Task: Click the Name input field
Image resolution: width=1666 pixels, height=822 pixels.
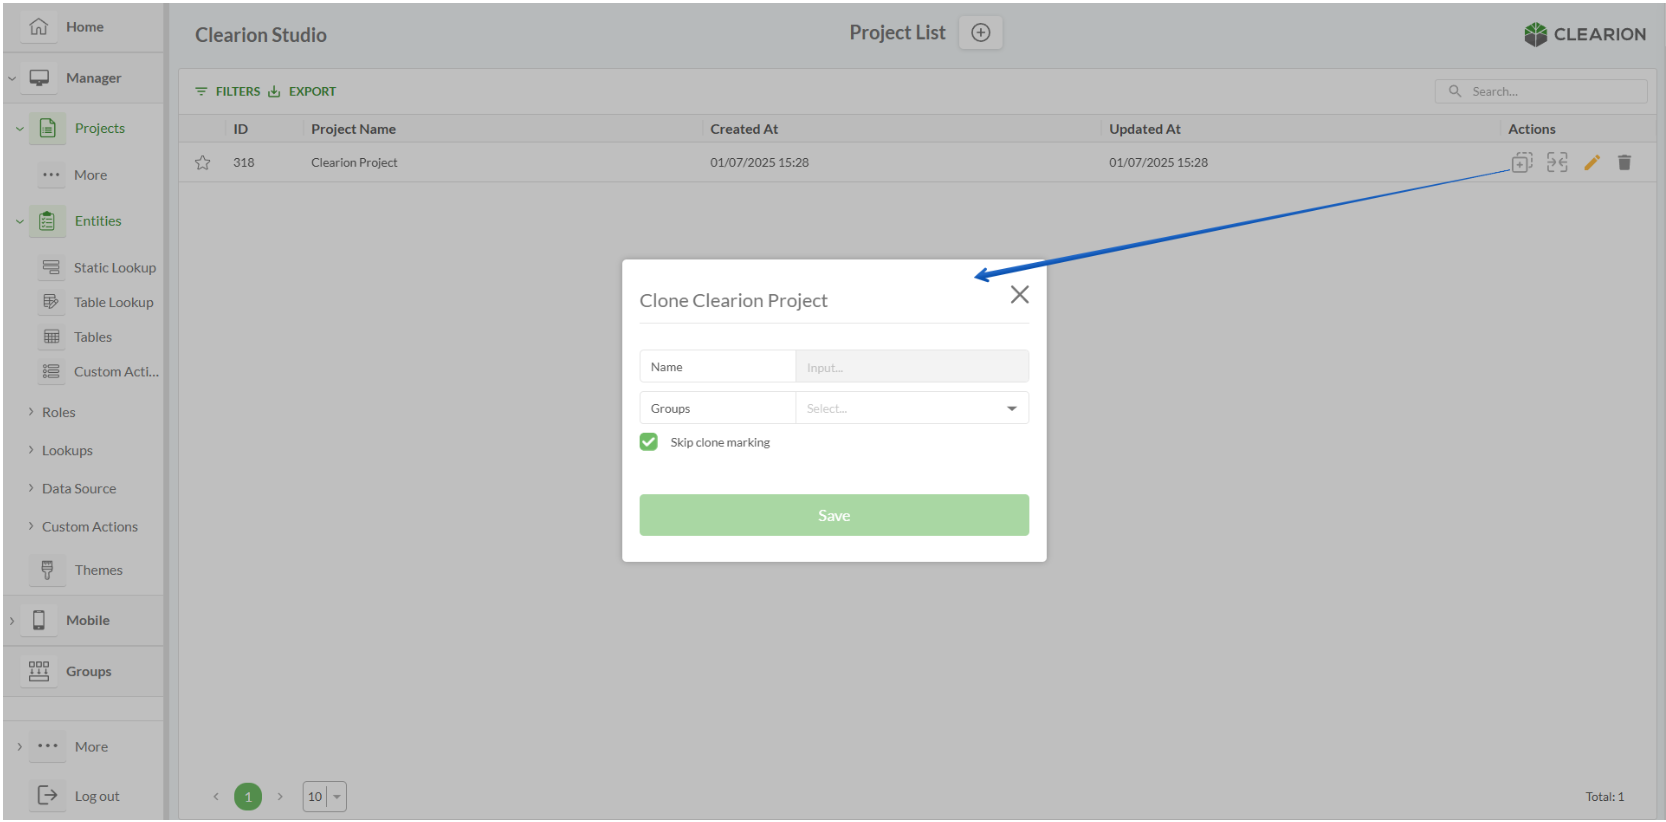Action: 911,367
